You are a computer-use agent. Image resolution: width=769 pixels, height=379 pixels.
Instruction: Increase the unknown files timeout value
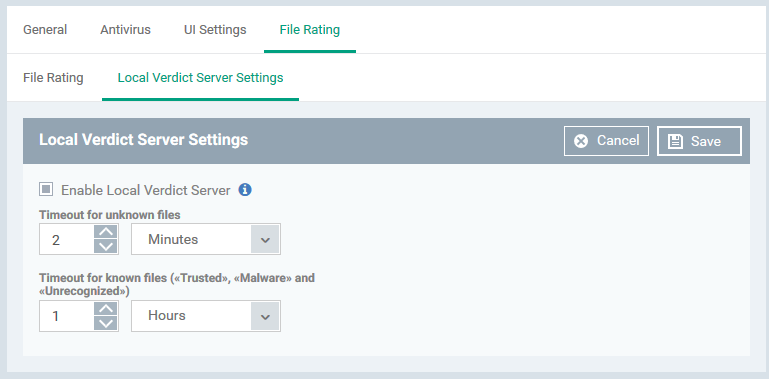pos(106,231)
